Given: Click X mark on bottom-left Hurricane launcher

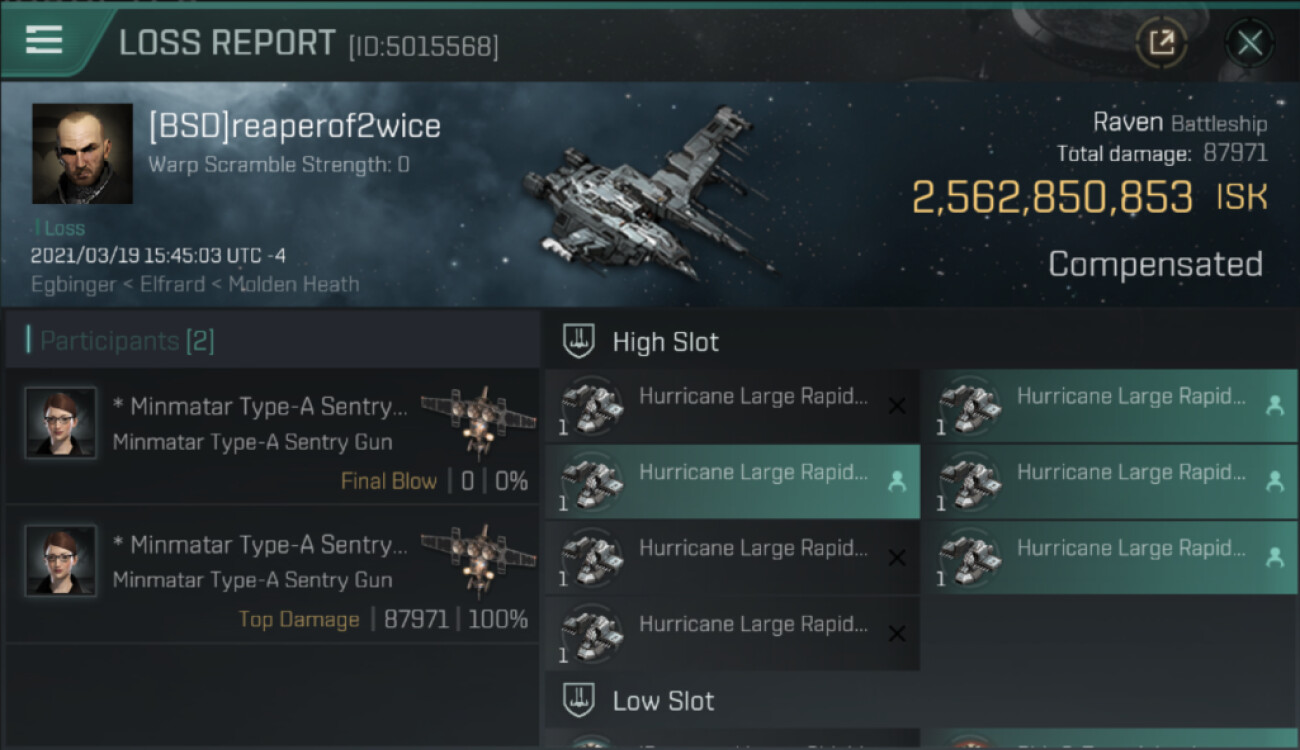Looking at the screenshot, I should [x=896, y=634].
